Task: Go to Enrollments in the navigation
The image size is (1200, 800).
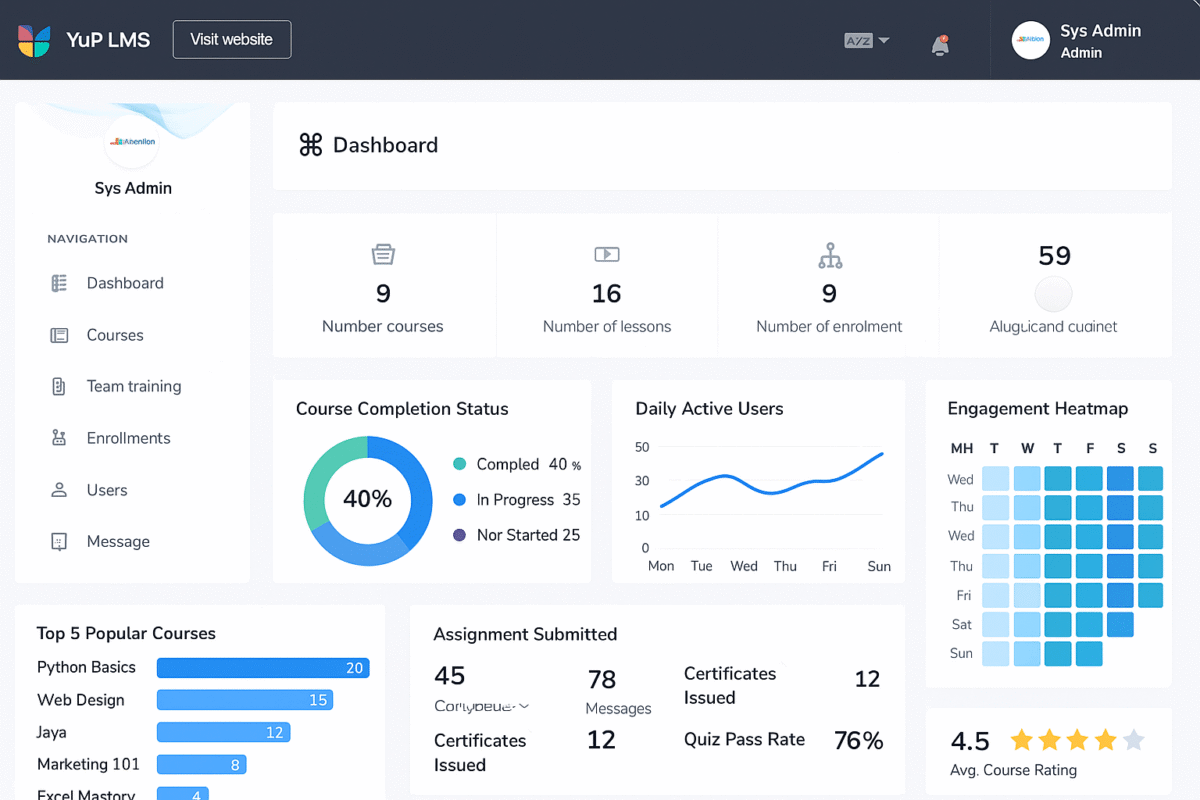Action: 128,438
